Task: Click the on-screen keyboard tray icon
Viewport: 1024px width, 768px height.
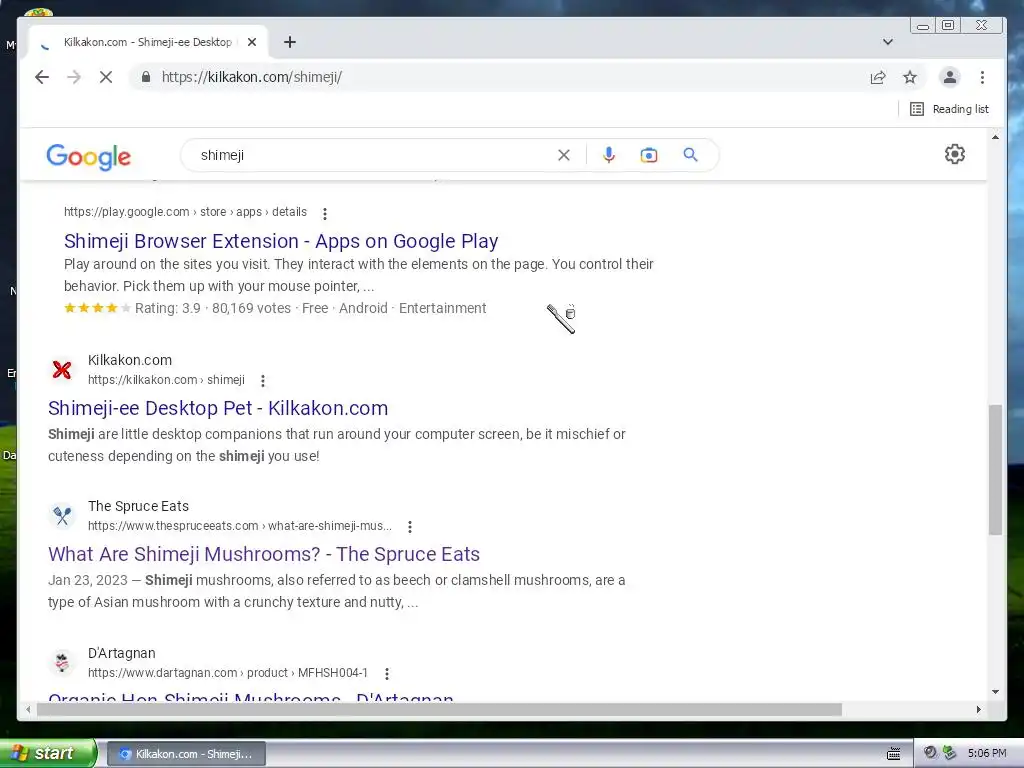Action: click(x=893, y=754)
